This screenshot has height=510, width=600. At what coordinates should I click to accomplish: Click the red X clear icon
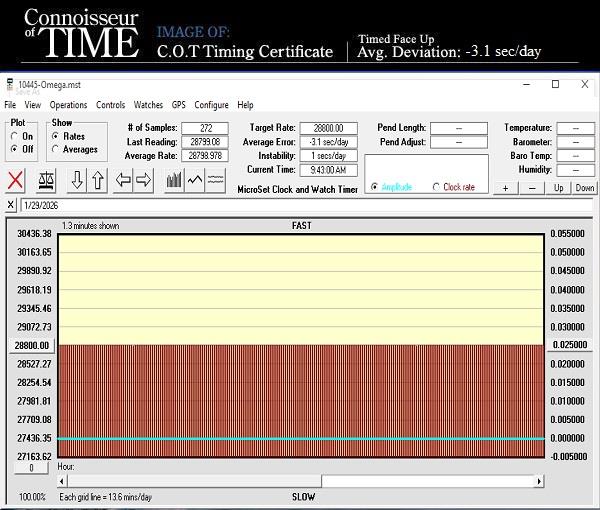pos(16,181)
